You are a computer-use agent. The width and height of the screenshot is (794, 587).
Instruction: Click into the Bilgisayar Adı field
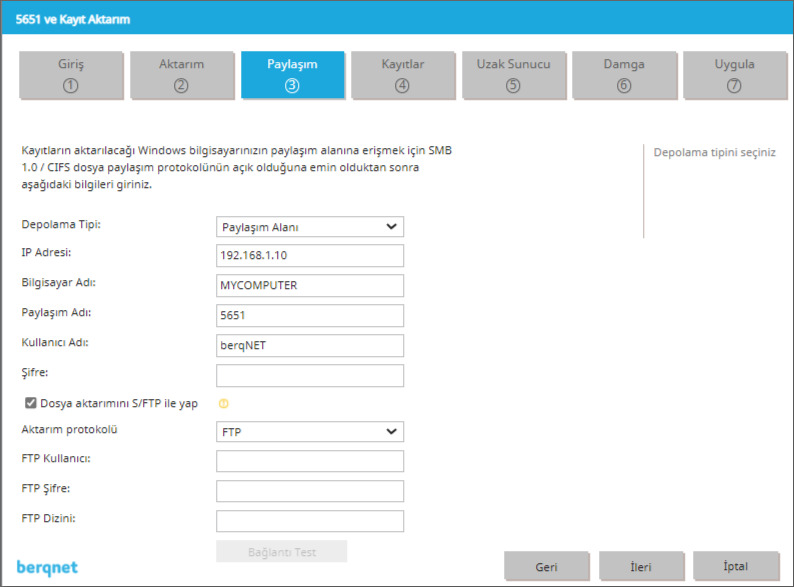pos(310,286)
